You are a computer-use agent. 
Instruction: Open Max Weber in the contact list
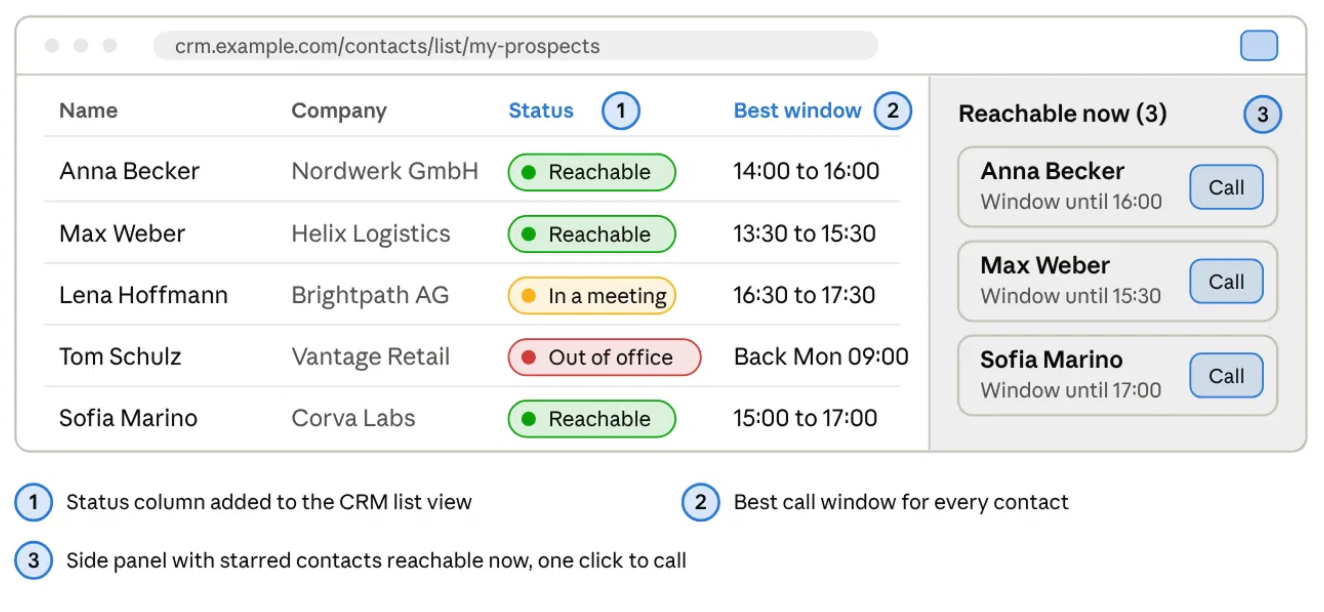click(x=122, y=234)
